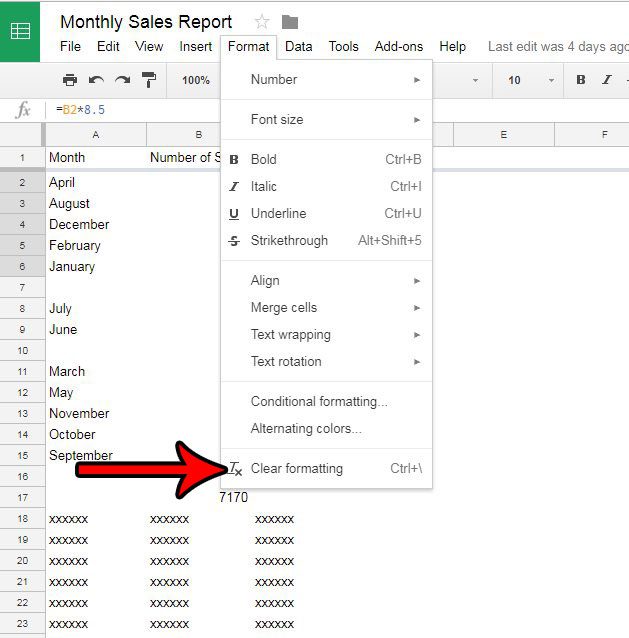Select the paint format roller icon

[x=148, y=80]
